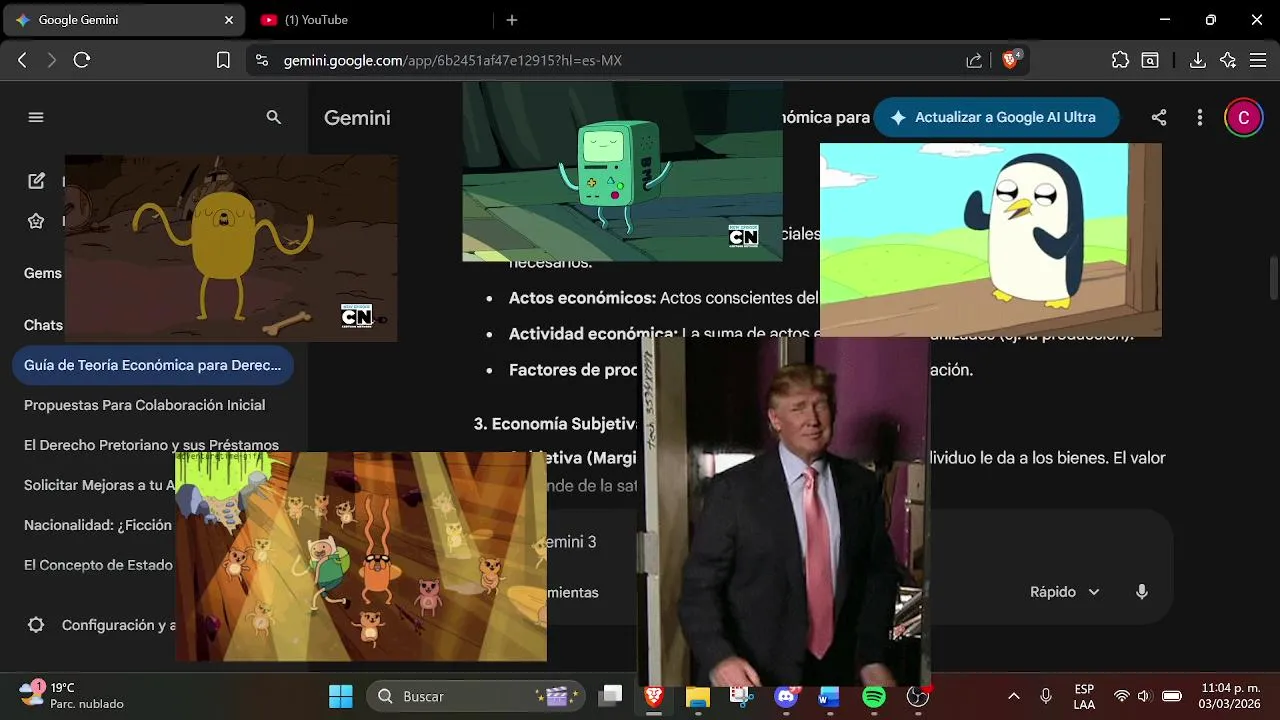The width and height of the screenshot is (1280, 720).
Task: Click the Gems label in the sidebar
Action: click(43, 273)
